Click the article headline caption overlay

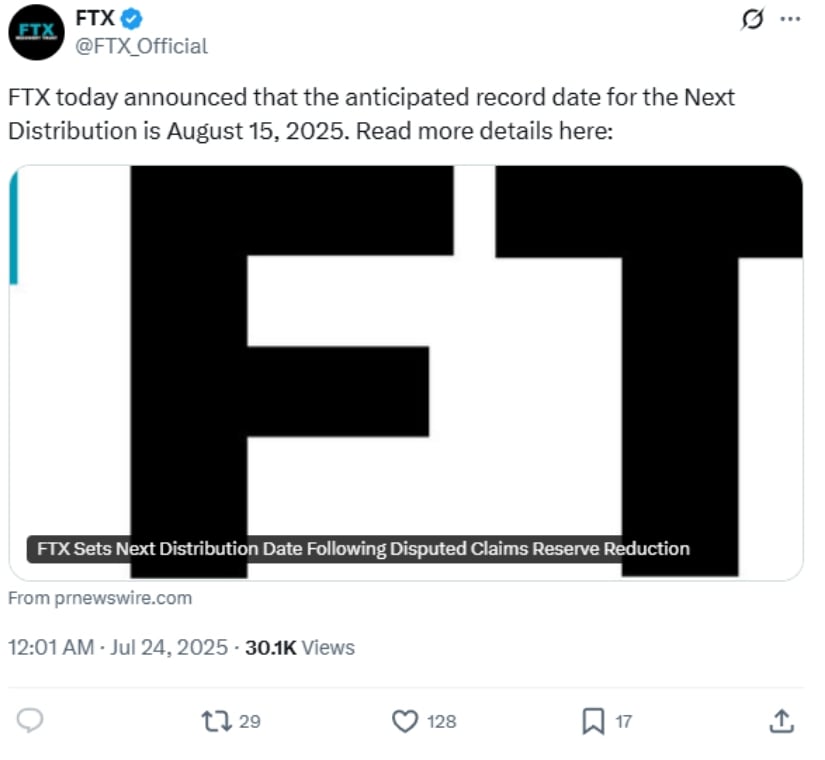[363, 549]
